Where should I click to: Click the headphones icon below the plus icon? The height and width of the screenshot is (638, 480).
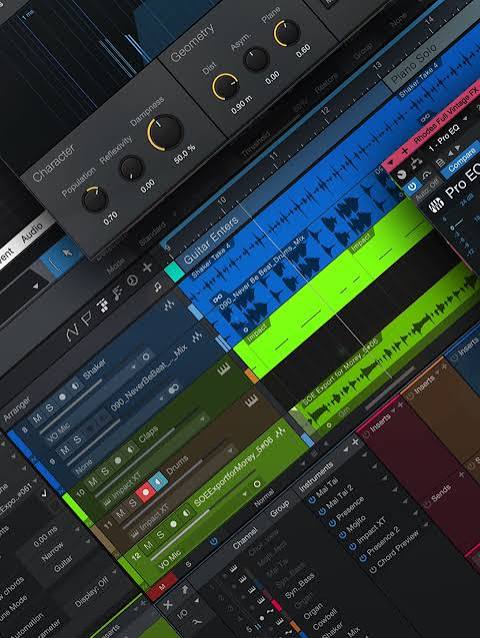[x=158, y=287]
